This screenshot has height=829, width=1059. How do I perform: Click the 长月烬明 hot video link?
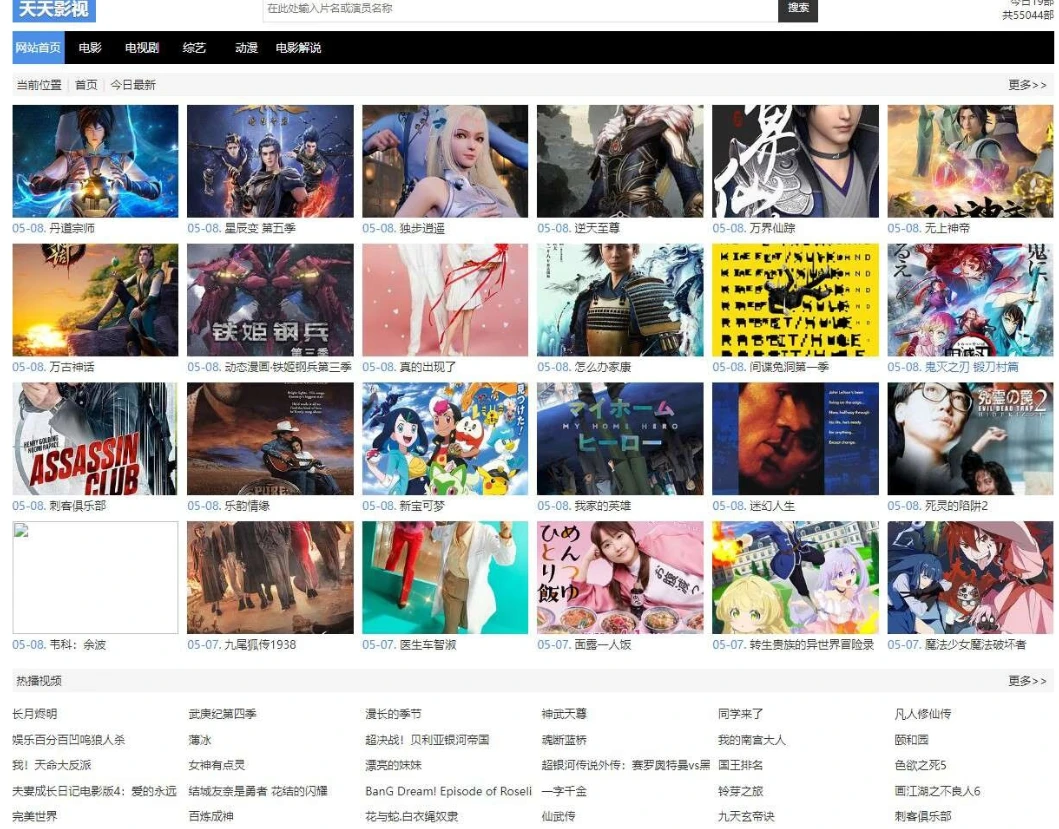click(34, 713)
